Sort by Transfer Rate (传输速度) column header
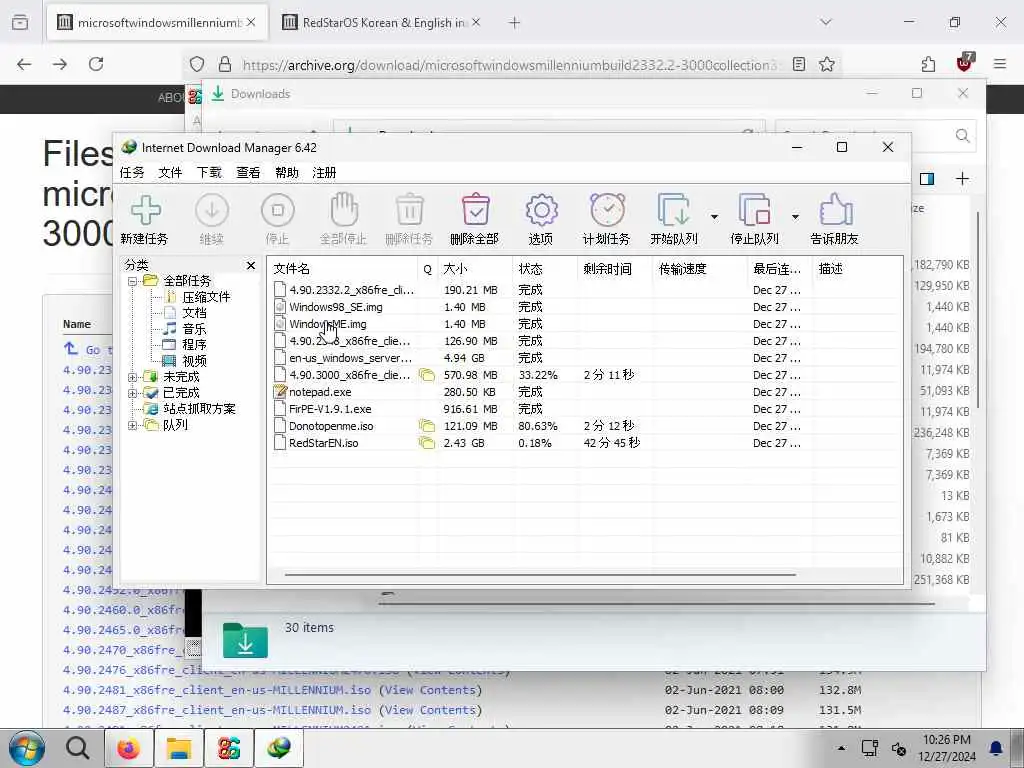Viewport: 1024px width, 768px height. (700, 268)
